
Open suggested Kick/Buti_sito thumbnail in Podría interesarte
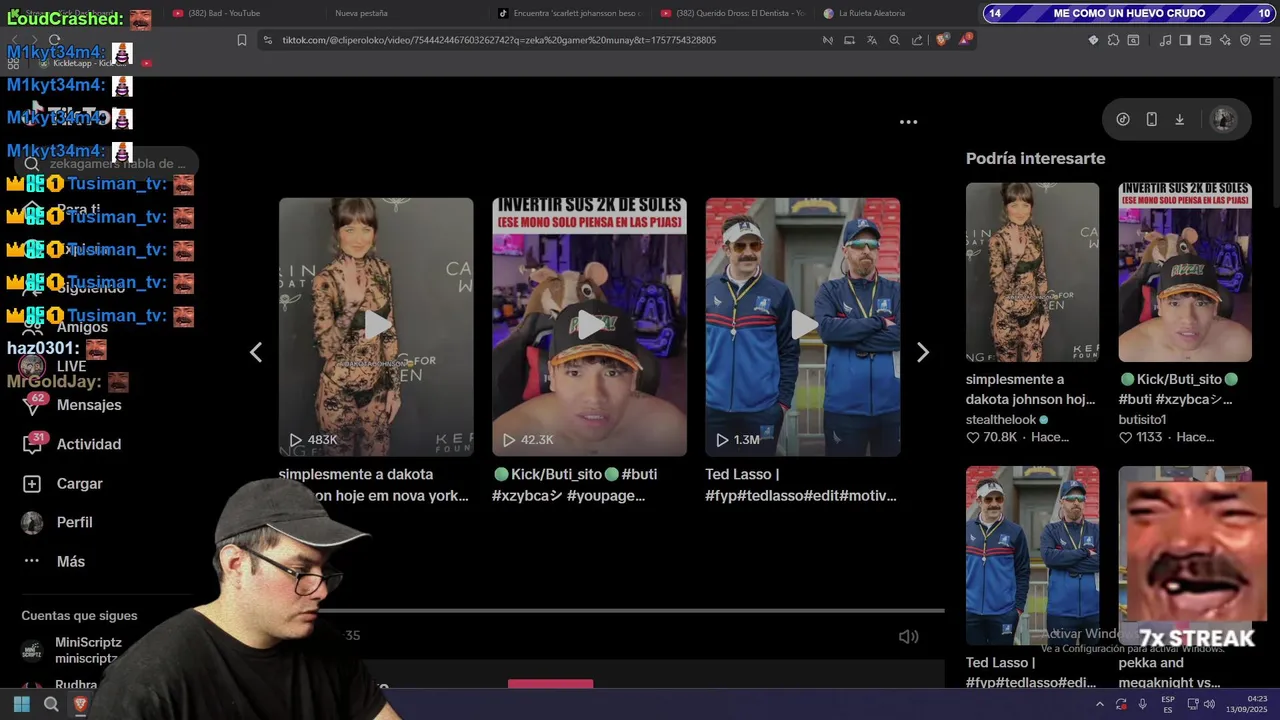(x=1185, y=272)
